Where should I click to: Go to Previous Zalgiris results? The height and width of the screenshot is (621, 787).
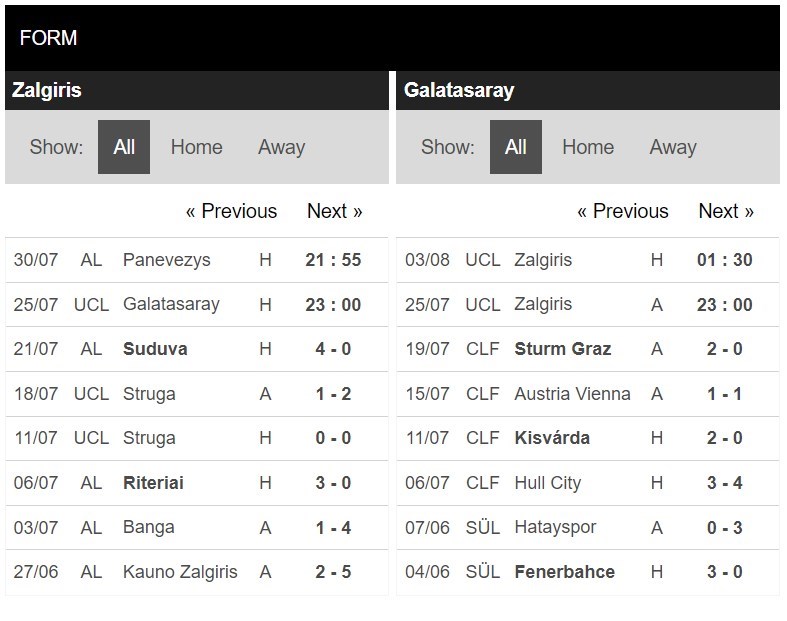(231, 211)
